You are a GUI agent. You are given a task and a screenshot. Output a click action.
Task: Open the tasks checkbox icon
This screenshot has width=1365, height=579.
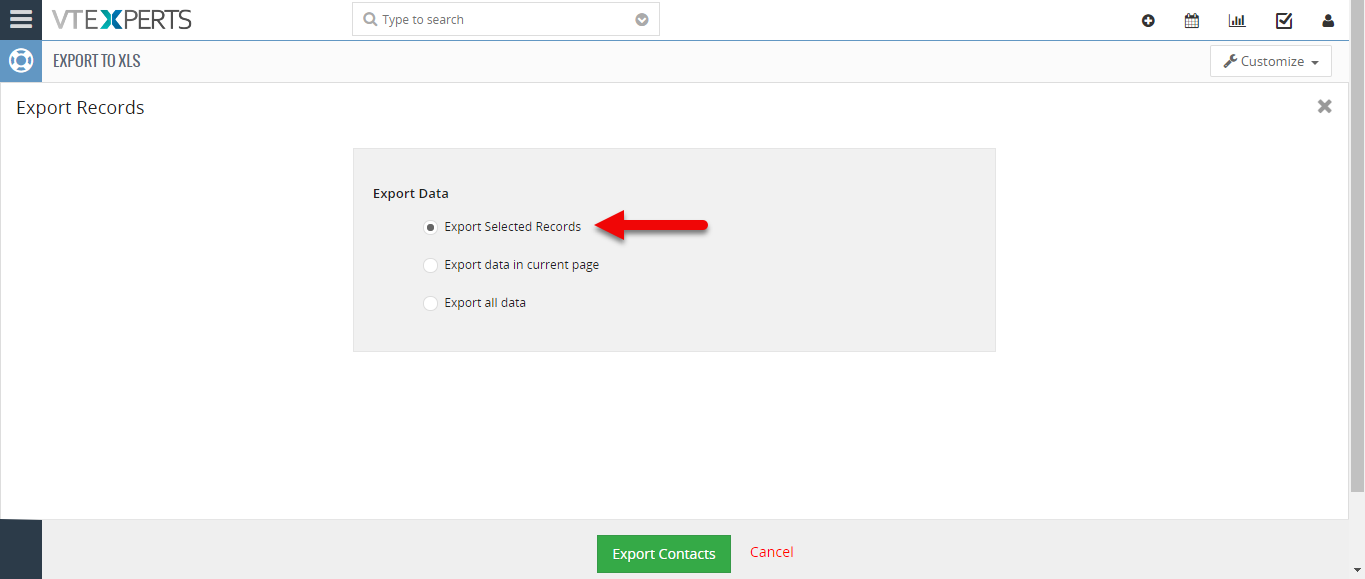(x=1284, y=20)
